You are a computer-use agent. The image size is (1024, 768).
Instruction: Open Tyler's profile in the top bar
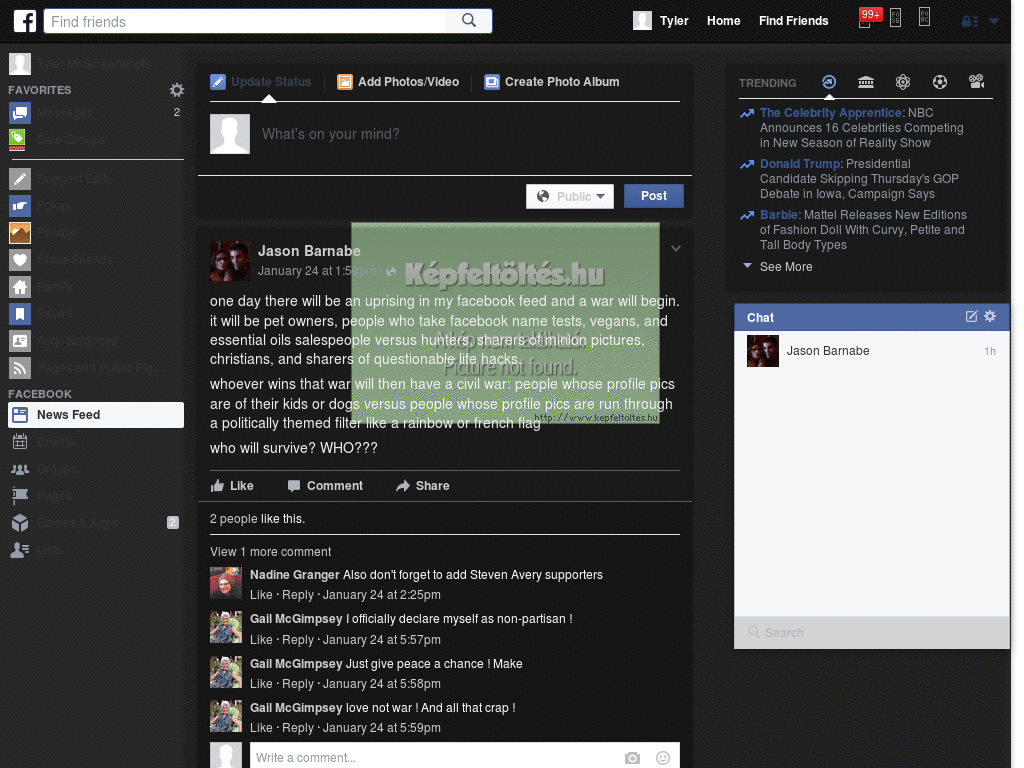click(661, 21)
